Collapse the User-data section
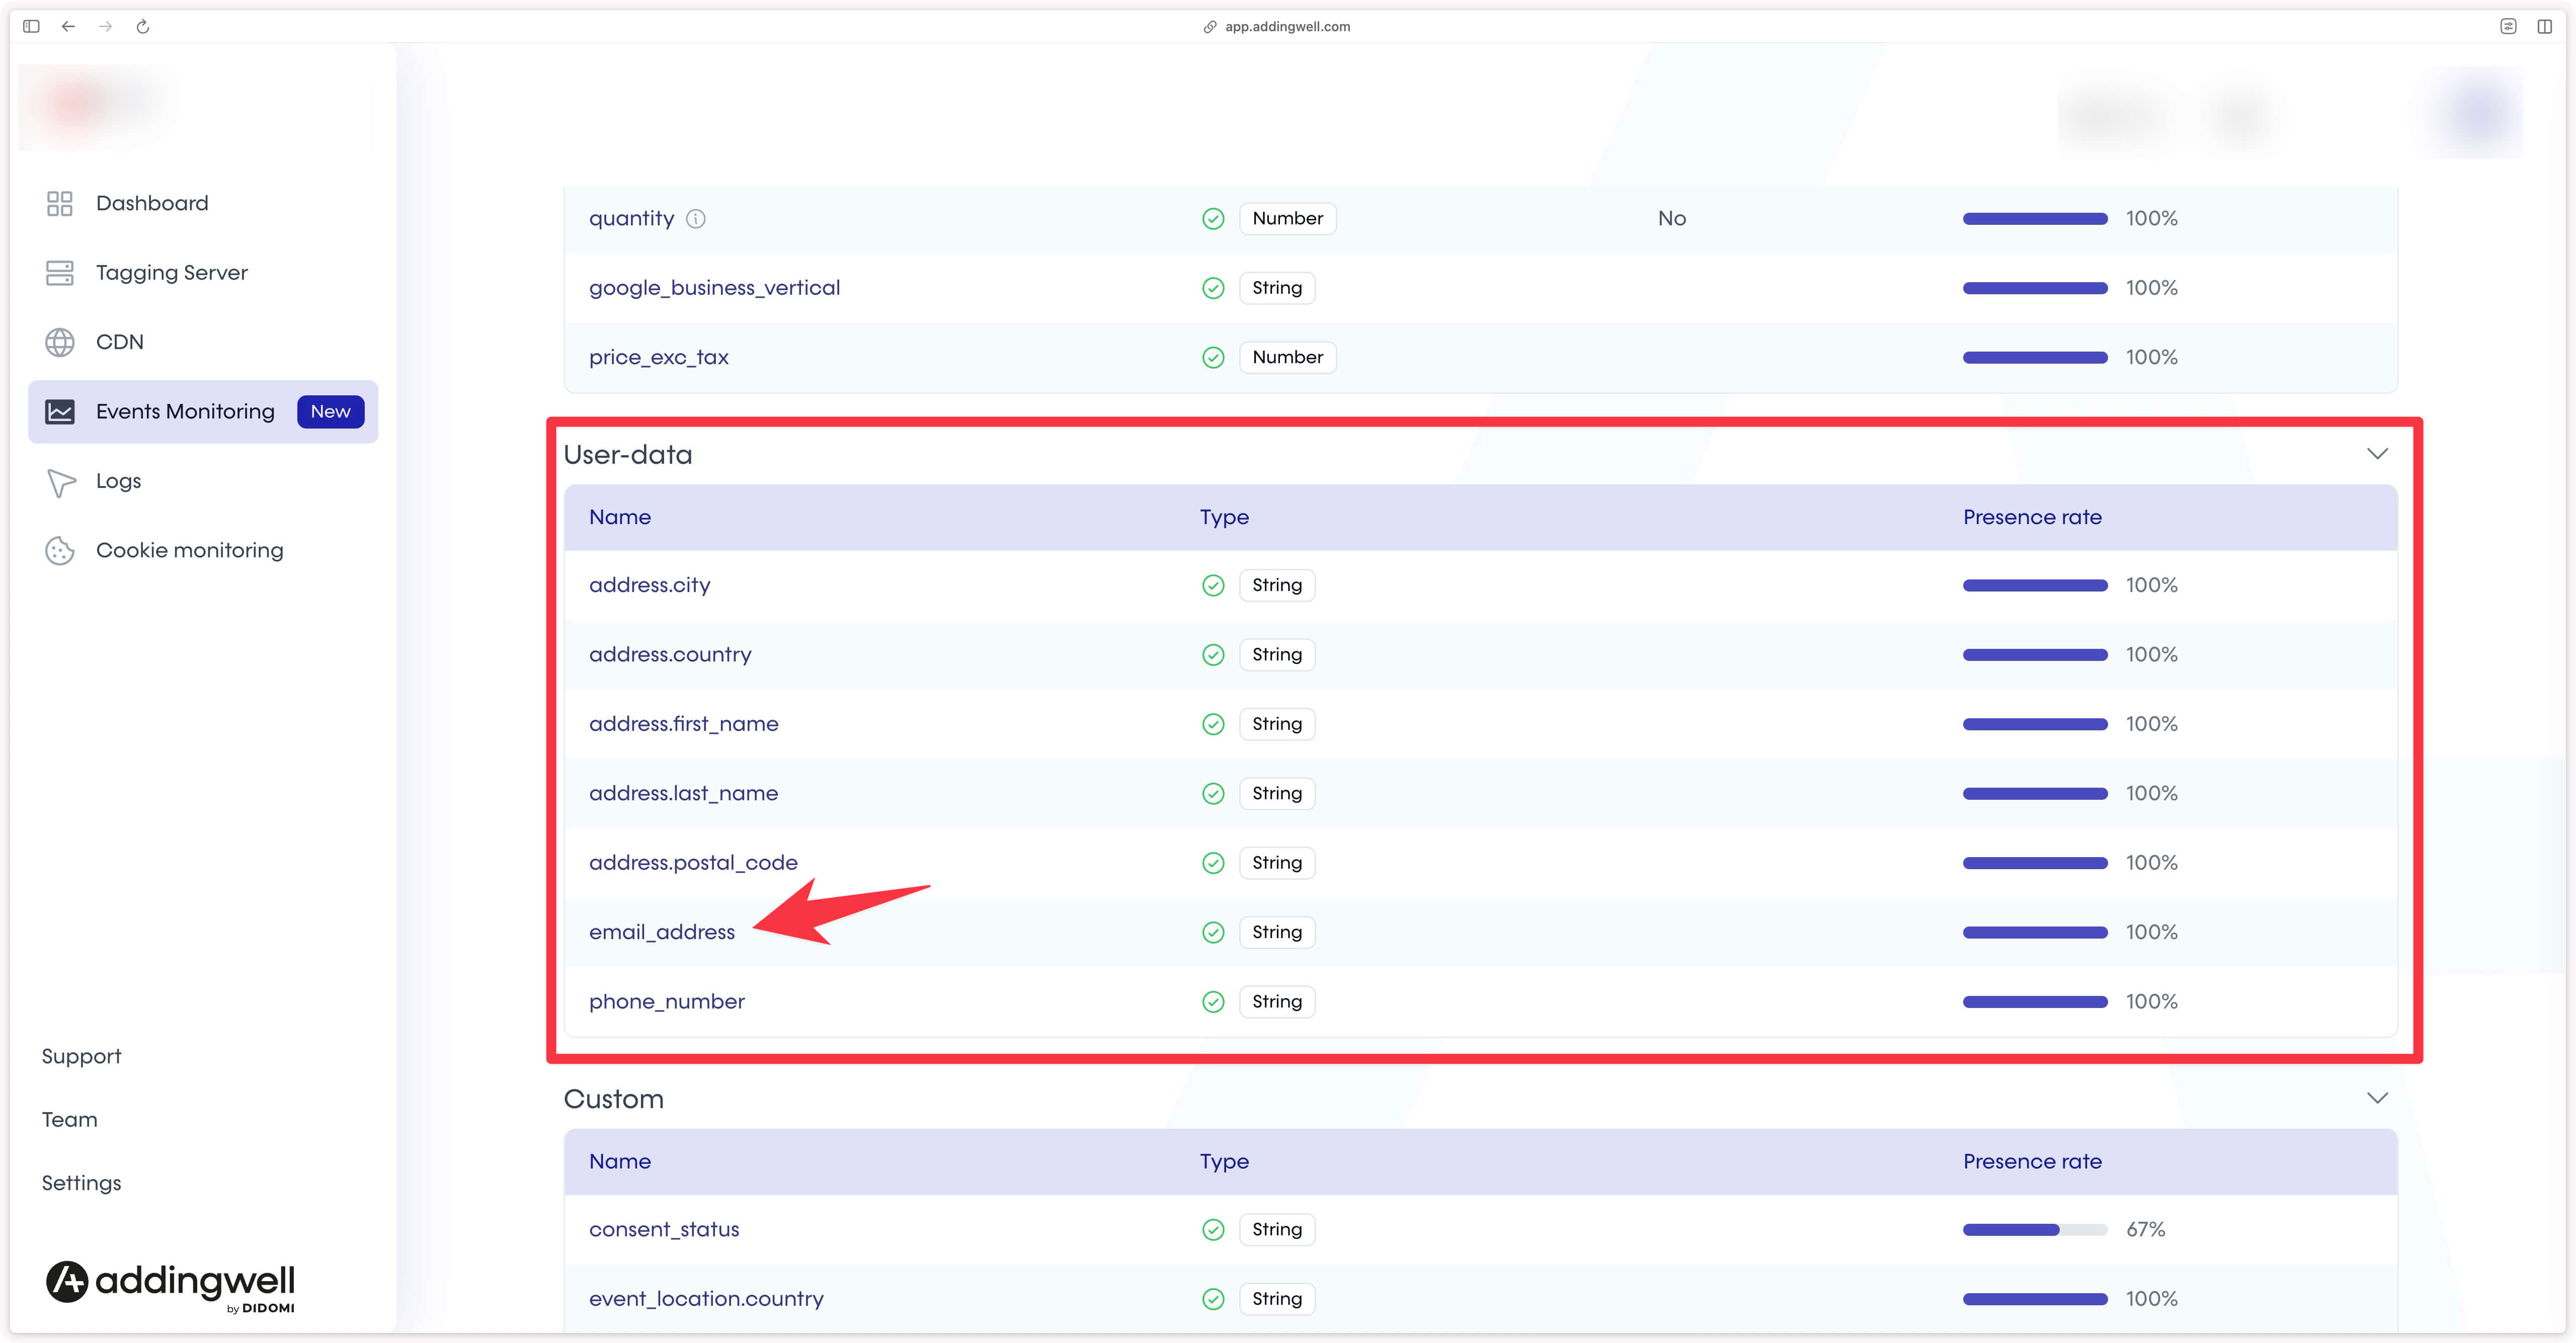Image resolution: width=2576 pixels, height=1343 pixels. pos(2378,453)
